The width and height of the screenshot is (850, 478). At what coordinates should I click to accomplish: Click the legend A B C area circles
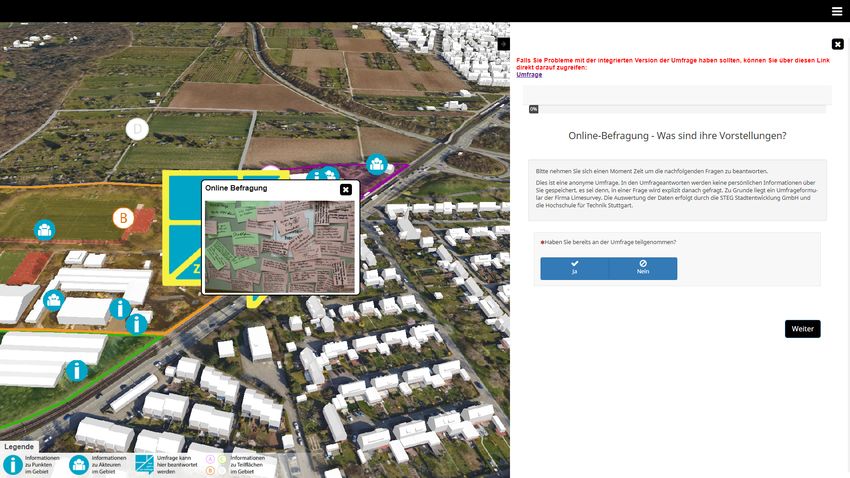[216, 465]
